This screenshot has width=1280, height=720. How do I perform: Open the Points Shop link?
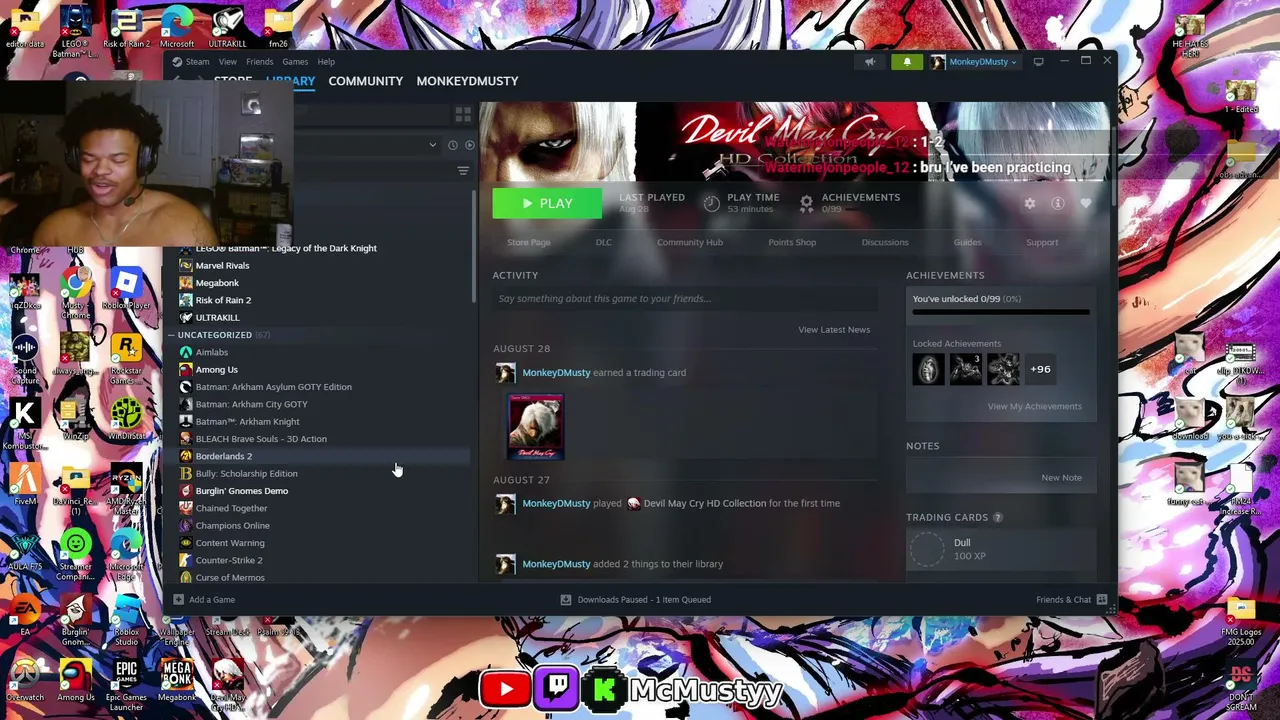tap(792, 242)
